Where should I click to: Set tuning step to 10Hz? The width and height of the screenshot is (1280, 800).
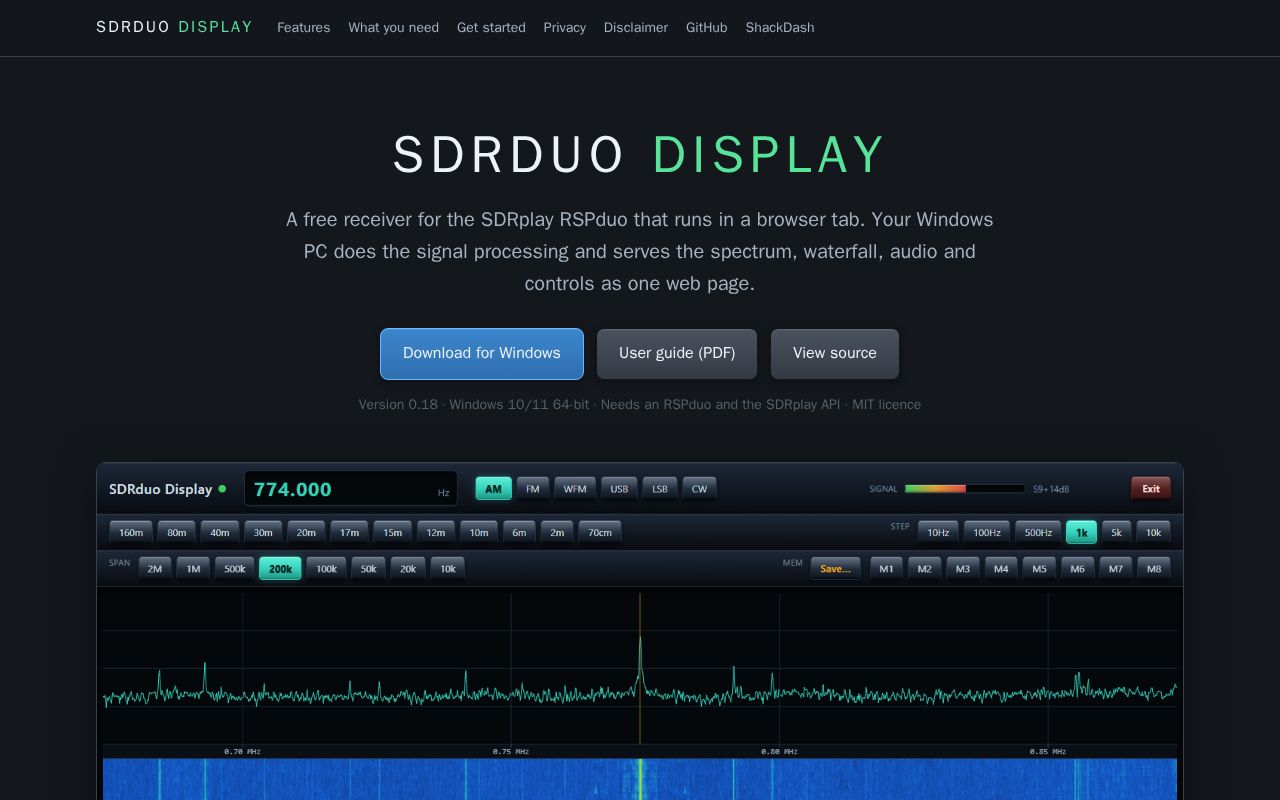click(939, 532)
